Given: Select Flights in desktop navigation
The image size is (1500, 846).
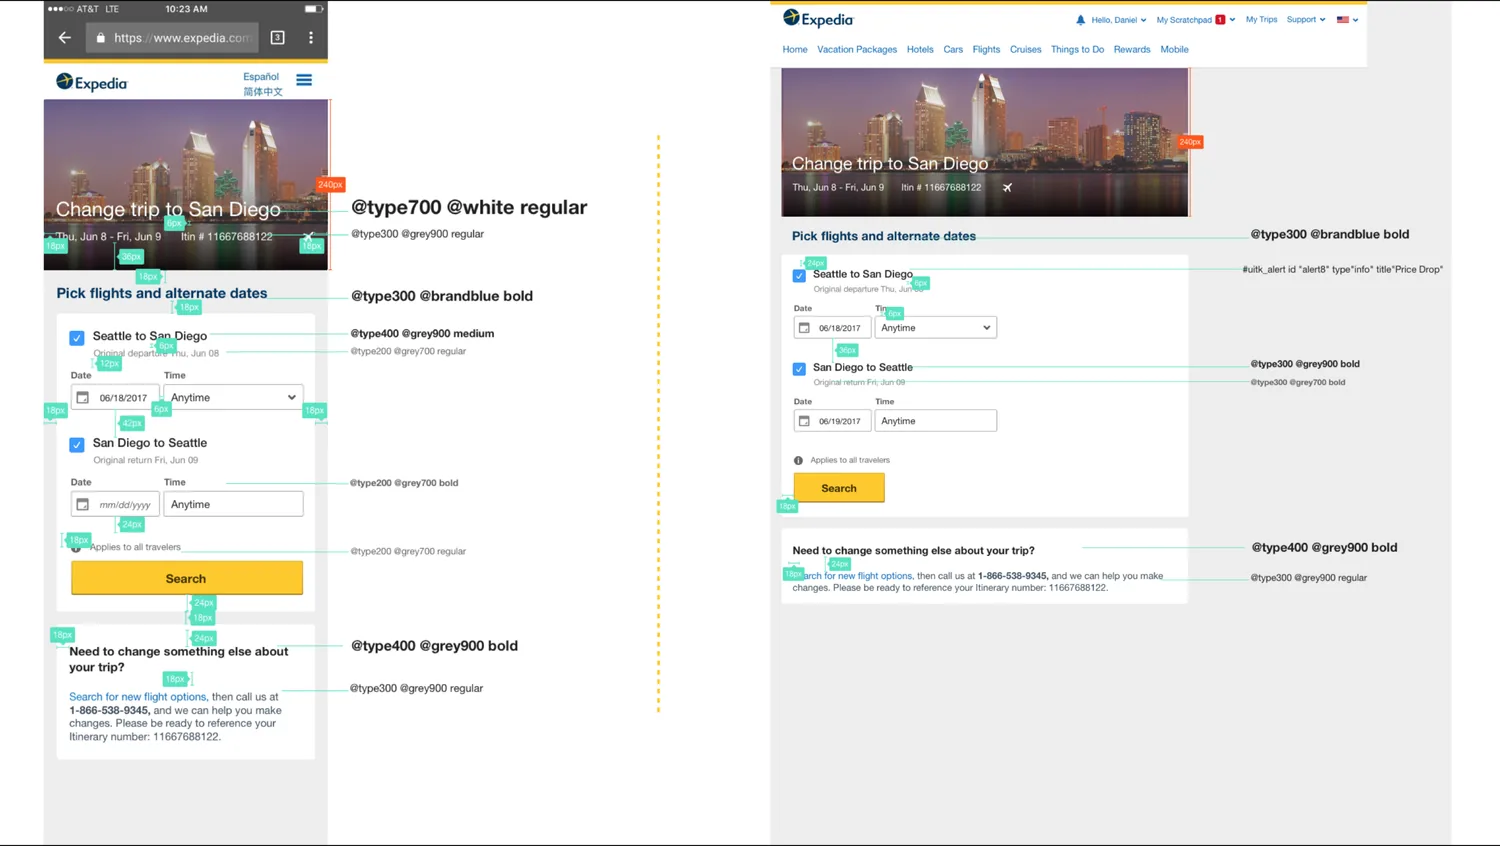Looking at the screenshot, I should (x=986, y=49).
